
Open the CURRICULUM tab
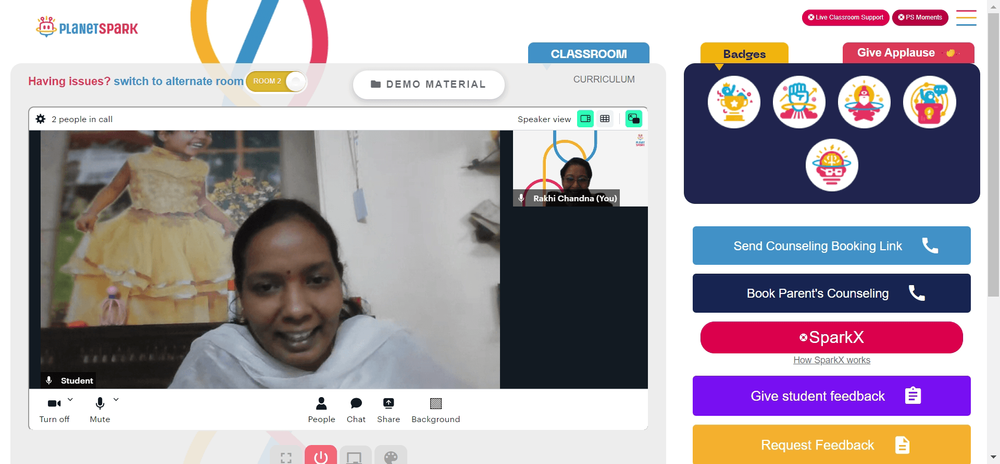(x=604, y=80)
